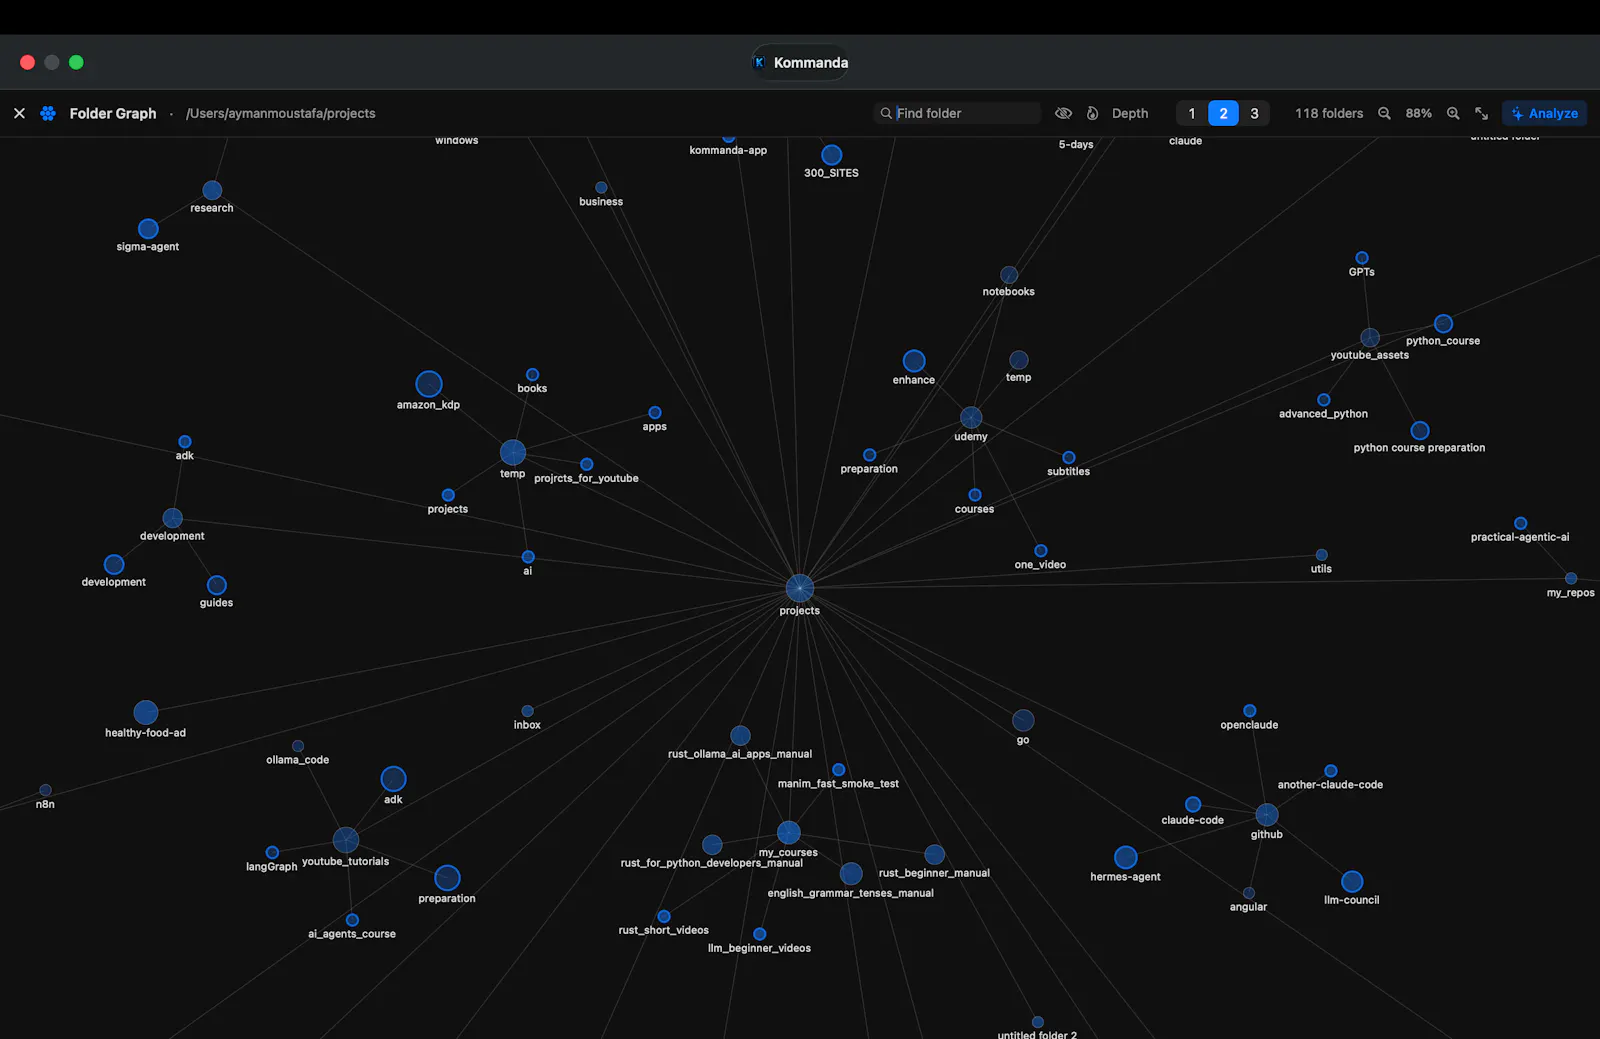Zoom out the folder graph
Viewport: 1600px width, 1039px height.
[x=1384, y=113]
